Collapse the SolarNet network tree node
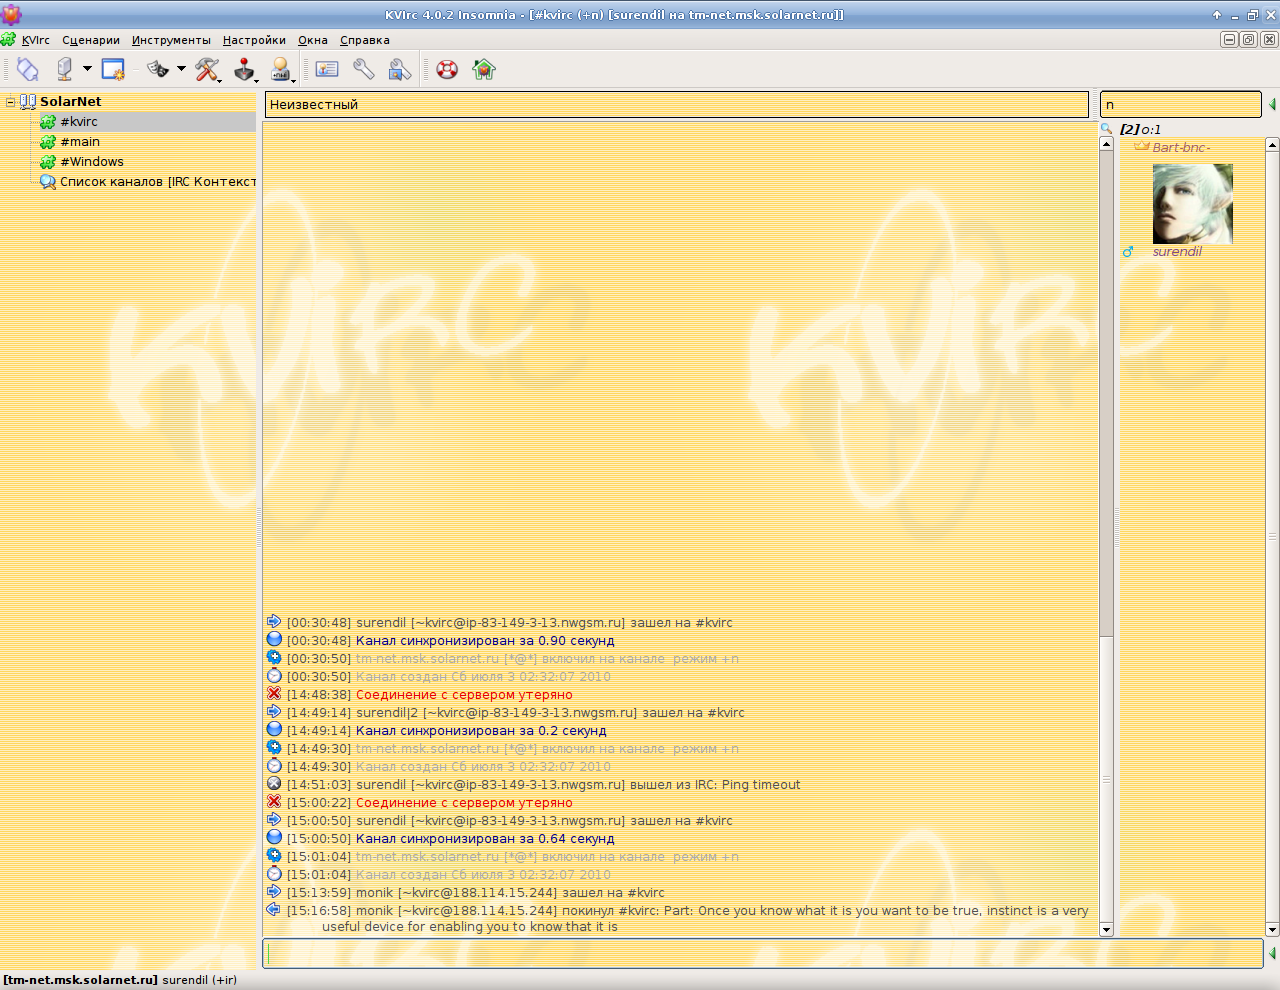This screenshot has height=990, width=1280. click(10, 101)
